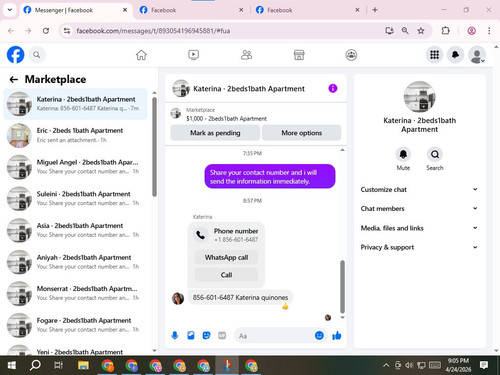Click the Call button in phone card

click(226, 275)
